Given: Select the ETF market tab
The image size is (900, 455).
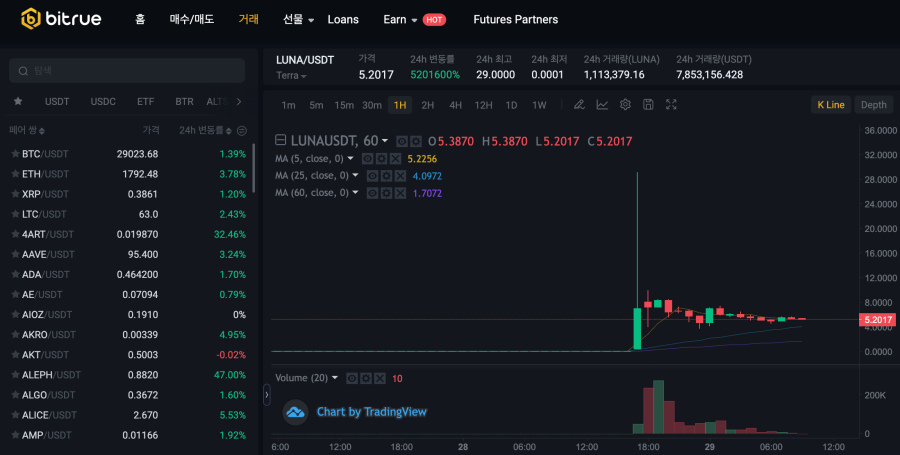Looking at the screenshot, I should 145,102.
